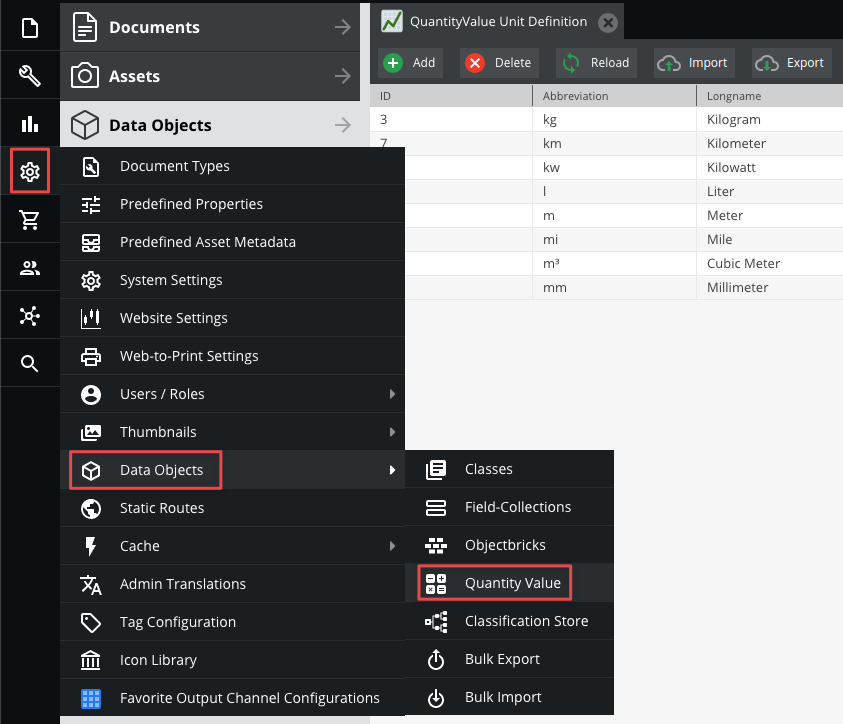Click the Export button label
843x724 pixels.
[x=805, y=63]
